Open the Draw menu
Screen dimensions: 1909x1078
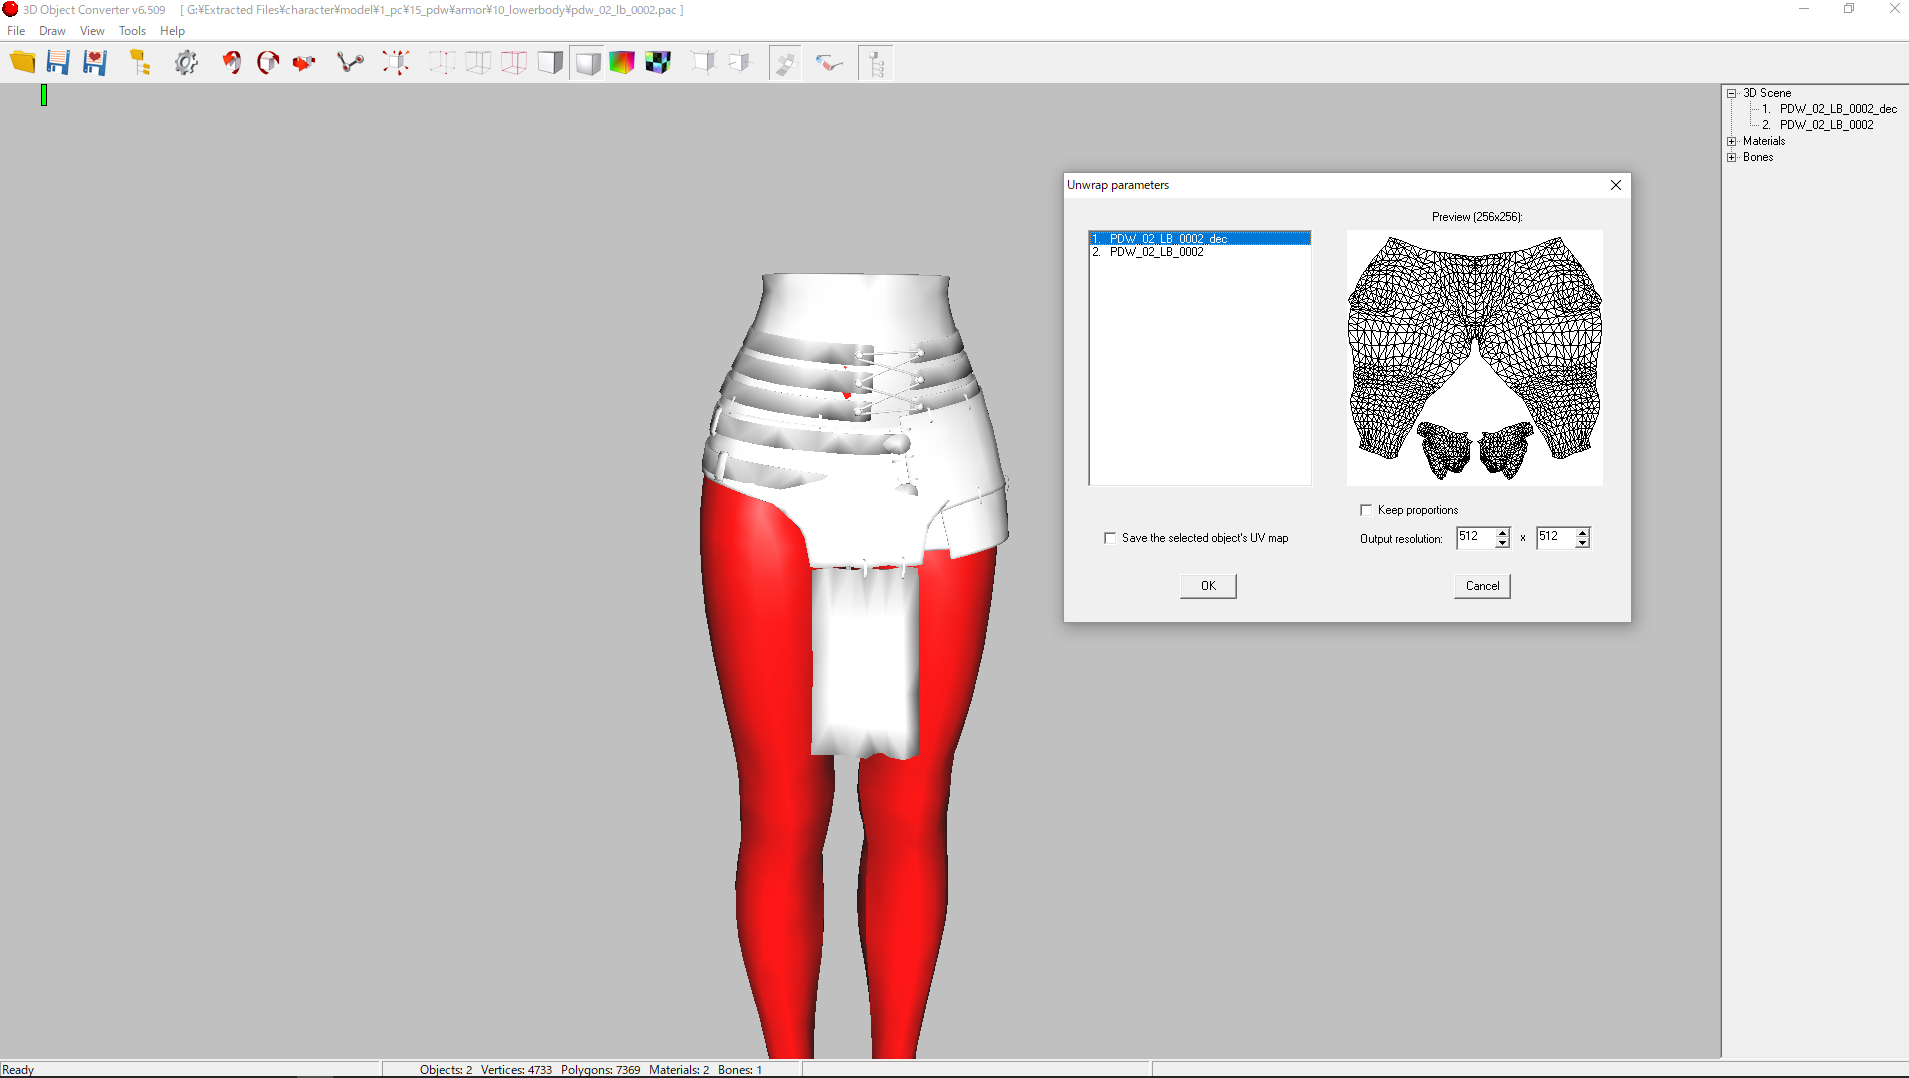point(52,31)
